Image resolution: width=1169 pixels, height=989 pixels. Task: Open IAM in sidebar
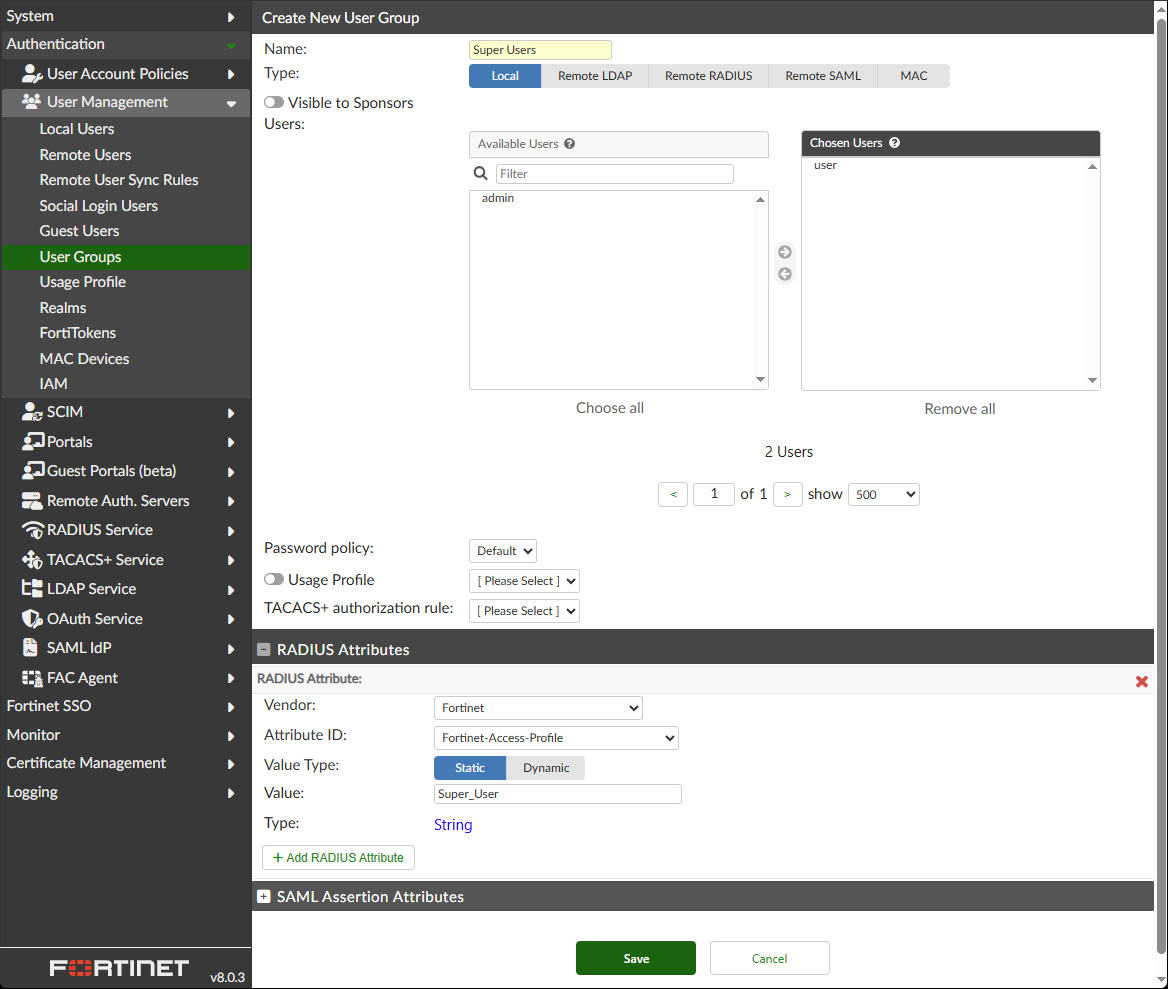53,384
